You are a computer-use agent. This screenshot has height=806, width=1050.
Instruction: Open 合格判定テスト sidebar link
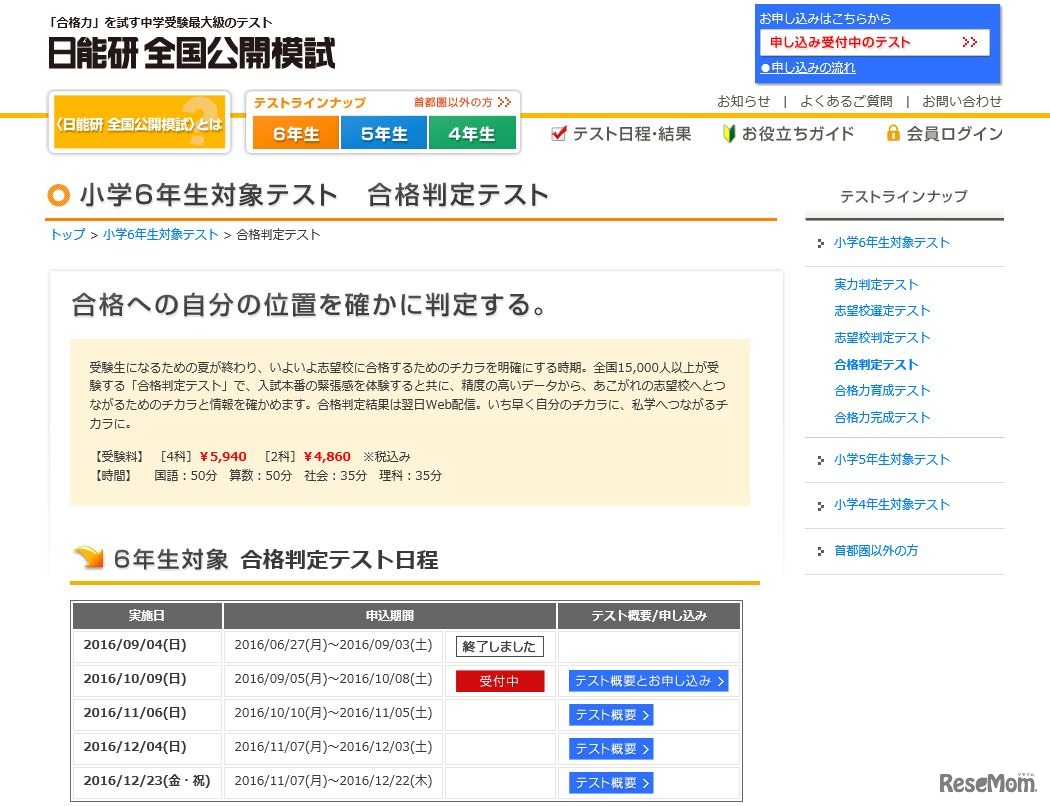(875, 364)
